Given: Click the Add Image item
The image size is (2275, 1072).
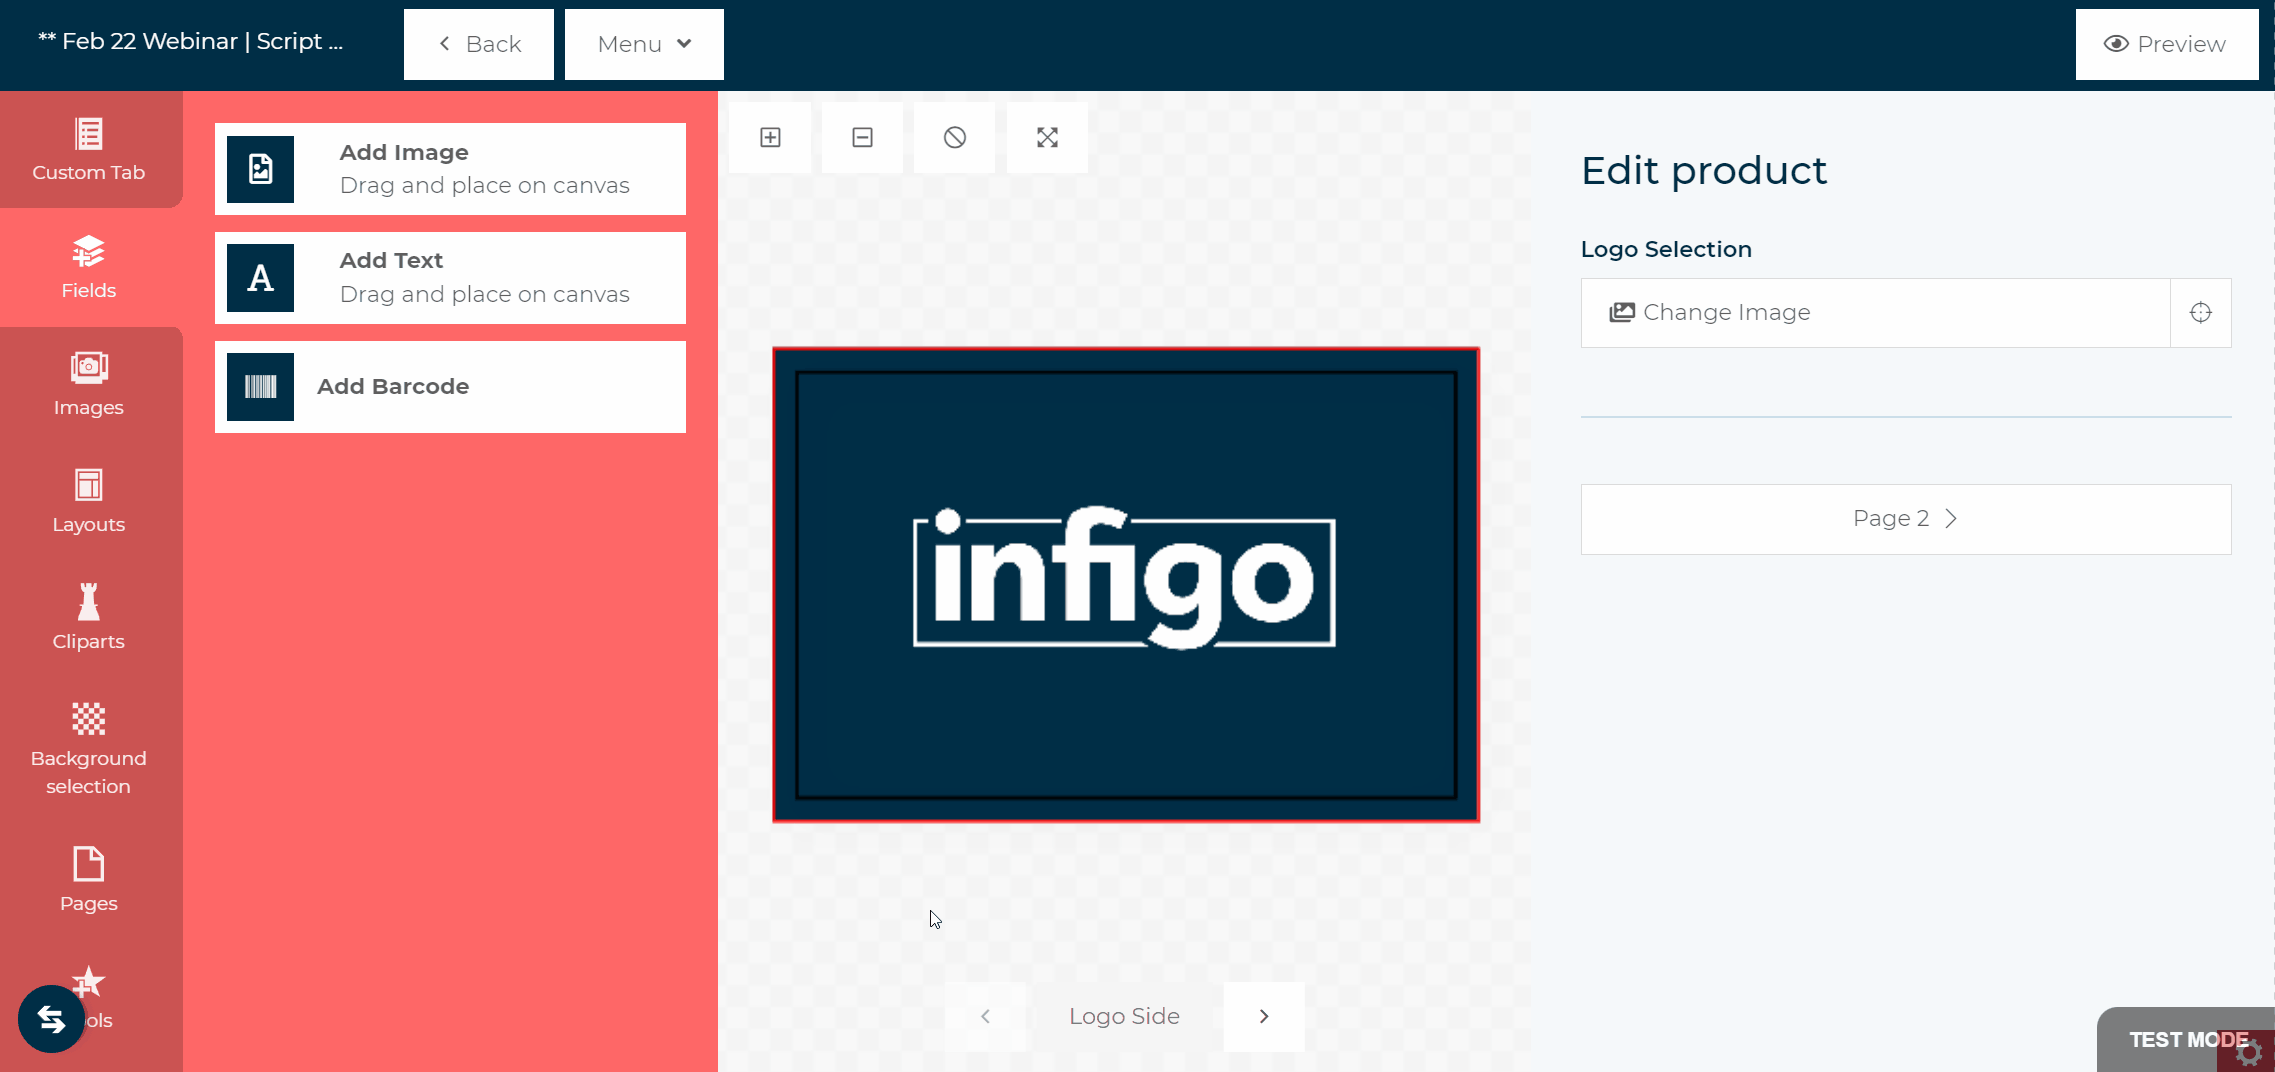Looking at the screenshot, I should tap(450, 169).
